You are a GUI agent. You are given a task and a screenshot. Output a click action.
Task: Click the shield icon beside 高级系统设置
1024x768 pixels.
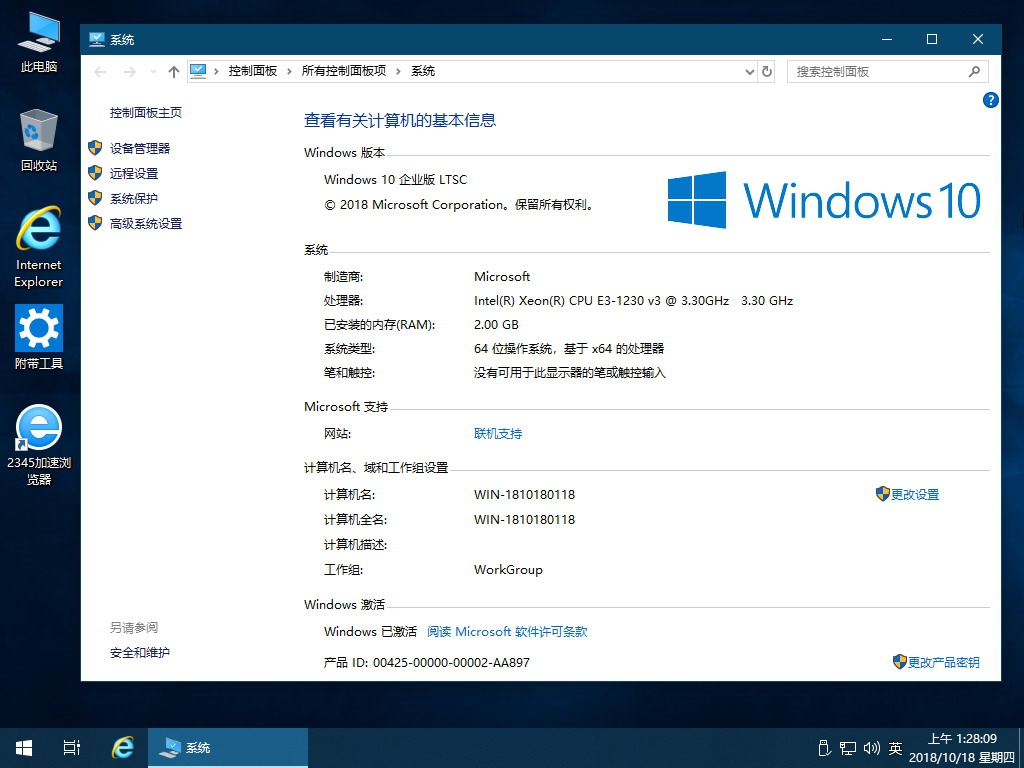point(95,223)
